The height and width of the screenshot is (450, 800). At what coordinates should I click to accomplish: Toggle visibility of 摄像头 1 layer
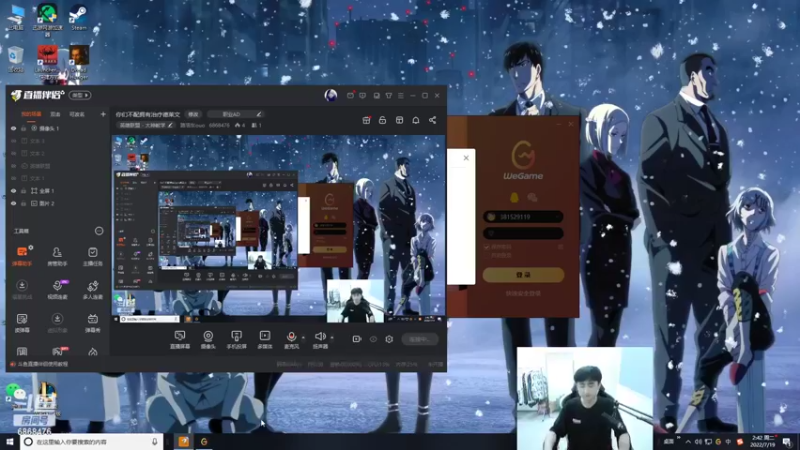pos(14,129)
